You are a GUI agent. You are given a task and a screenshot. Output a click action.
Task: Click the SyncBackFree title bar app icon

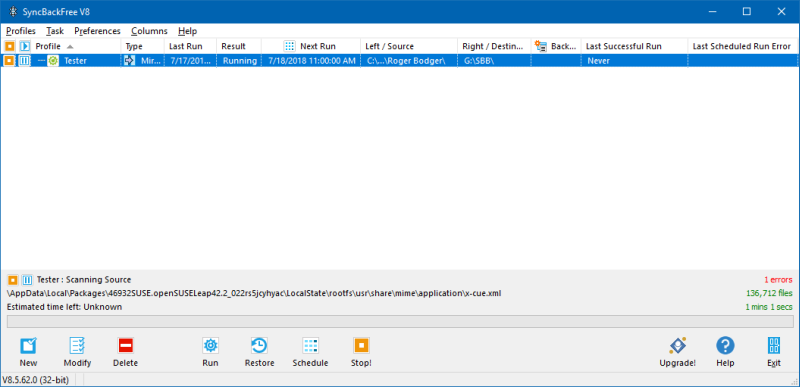13,11
